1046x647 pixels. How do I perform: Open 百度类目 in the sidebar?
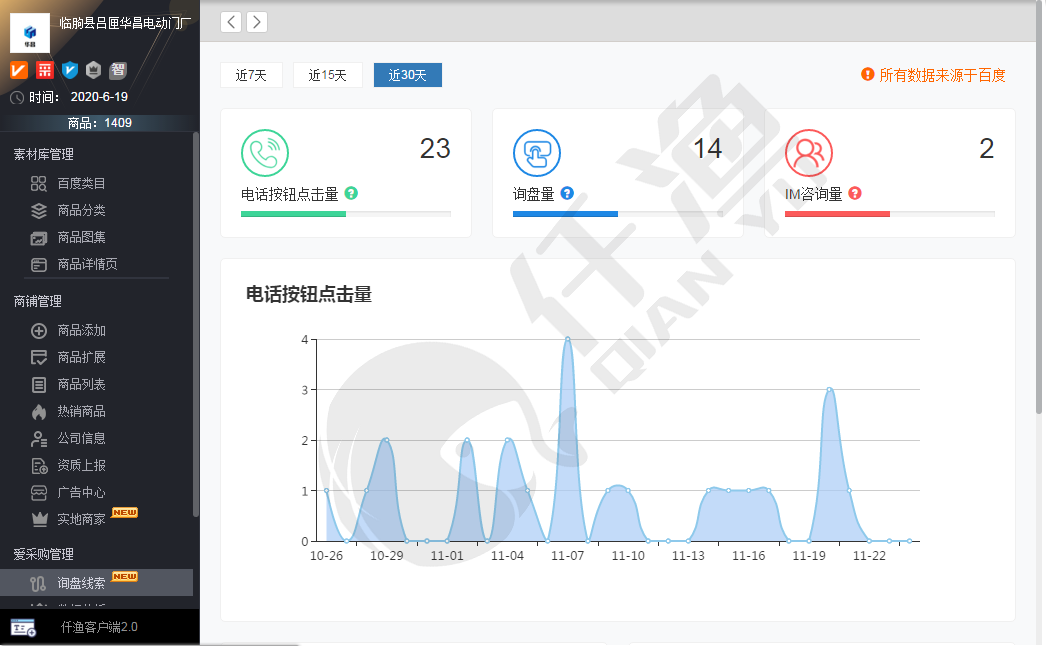[80, 183]
